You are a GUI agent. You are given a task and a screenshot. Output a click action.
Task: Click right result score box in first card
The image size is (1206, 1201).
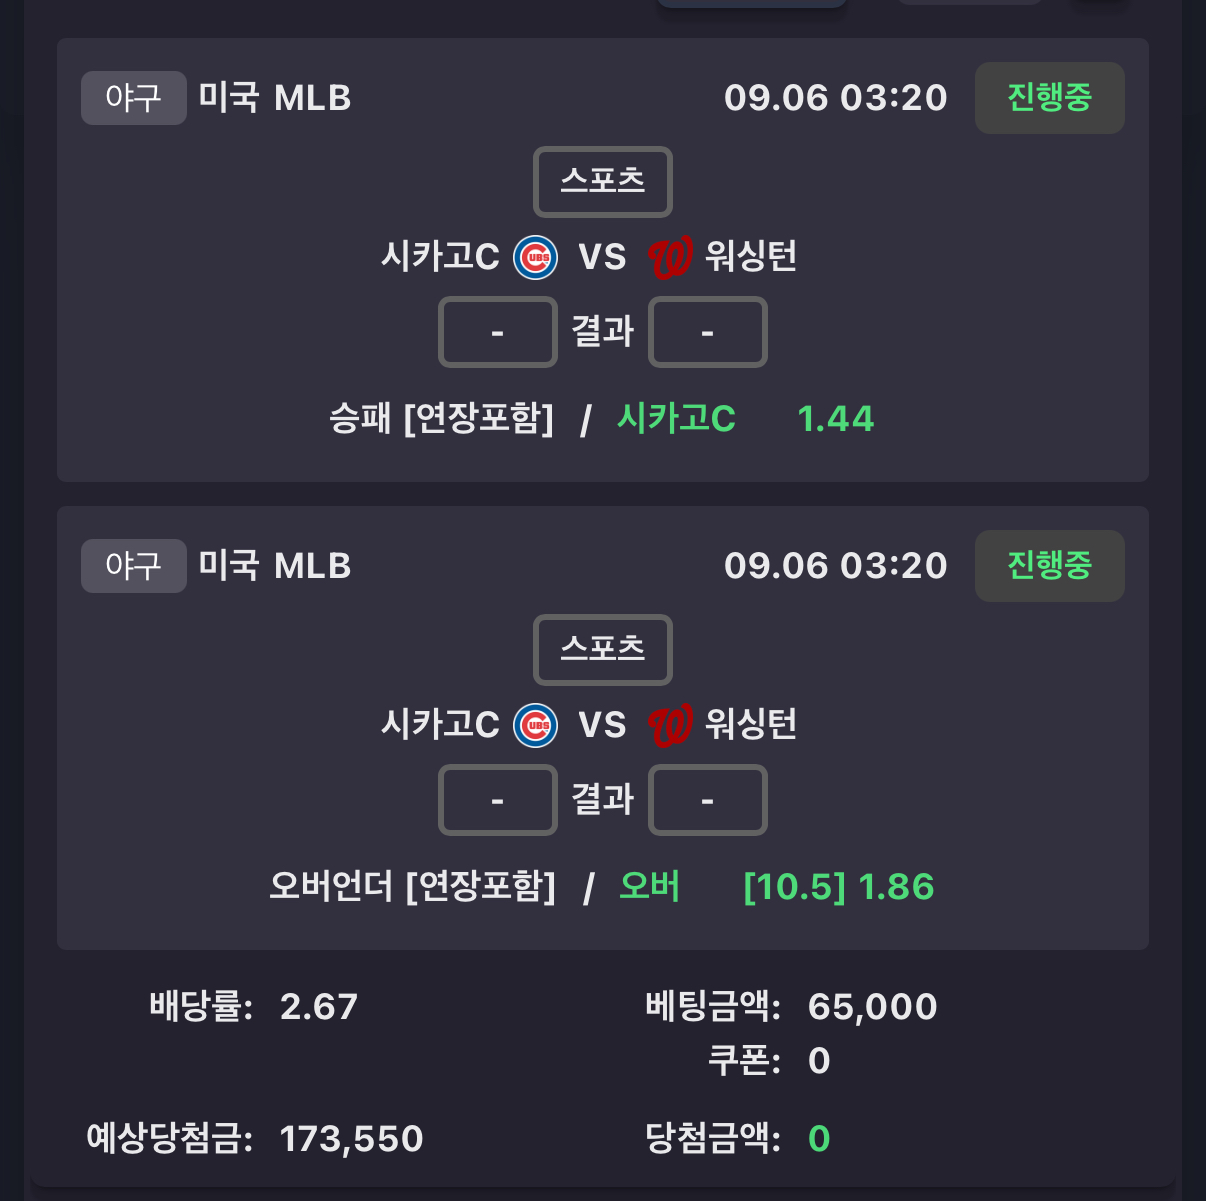708,332
